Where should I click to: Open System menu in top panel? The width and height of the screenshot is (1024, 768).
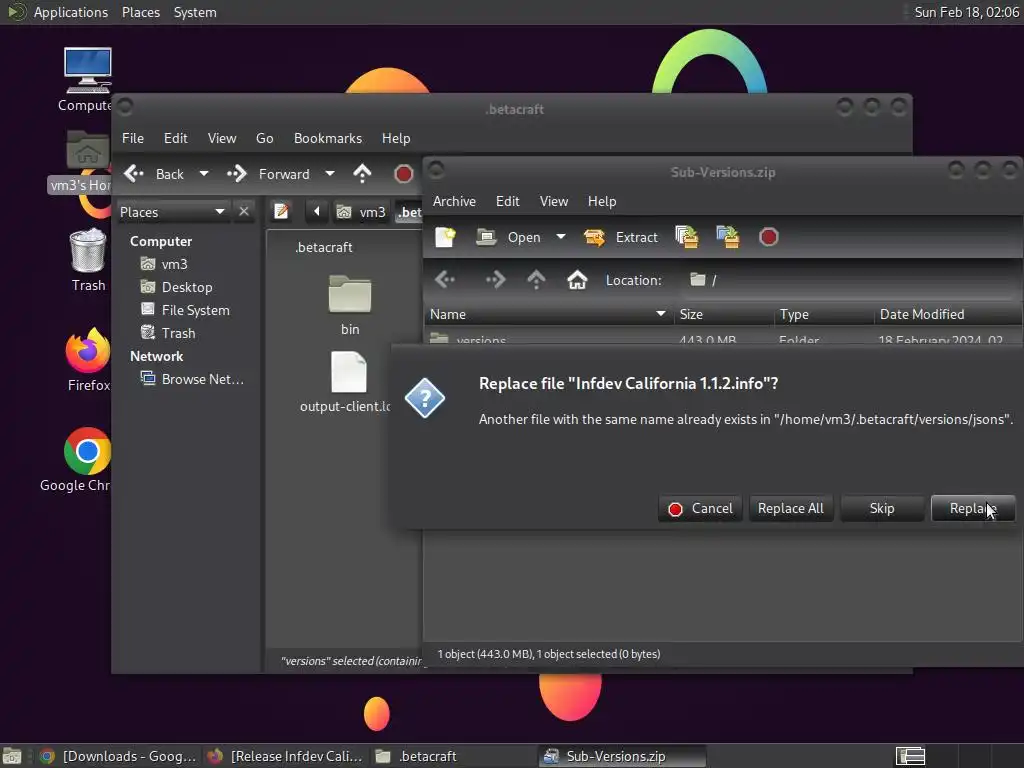coord(195,12)
